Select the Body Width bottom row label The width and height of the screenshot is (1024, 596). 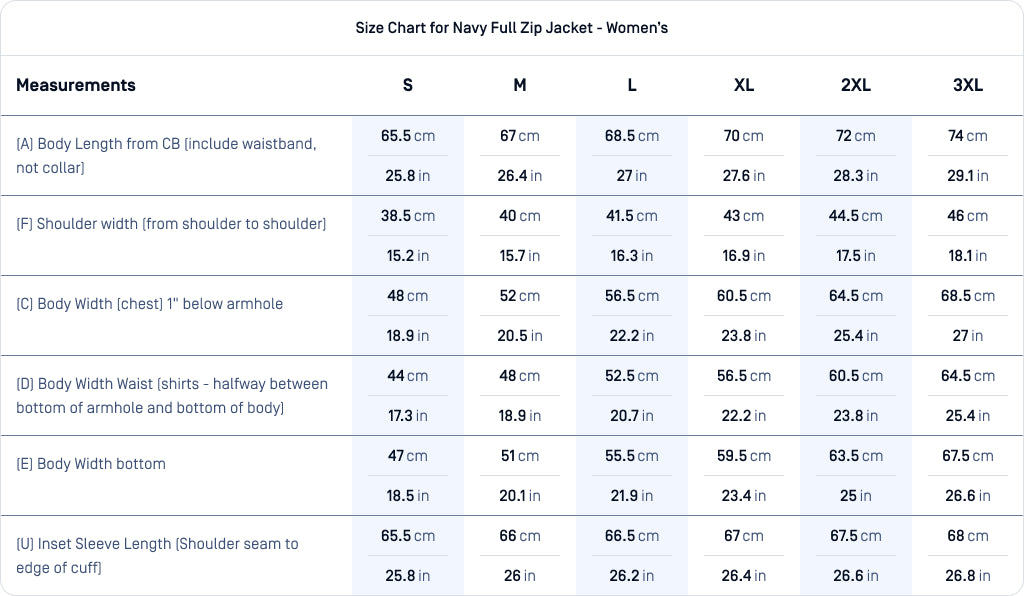click(x=91, y=464)
